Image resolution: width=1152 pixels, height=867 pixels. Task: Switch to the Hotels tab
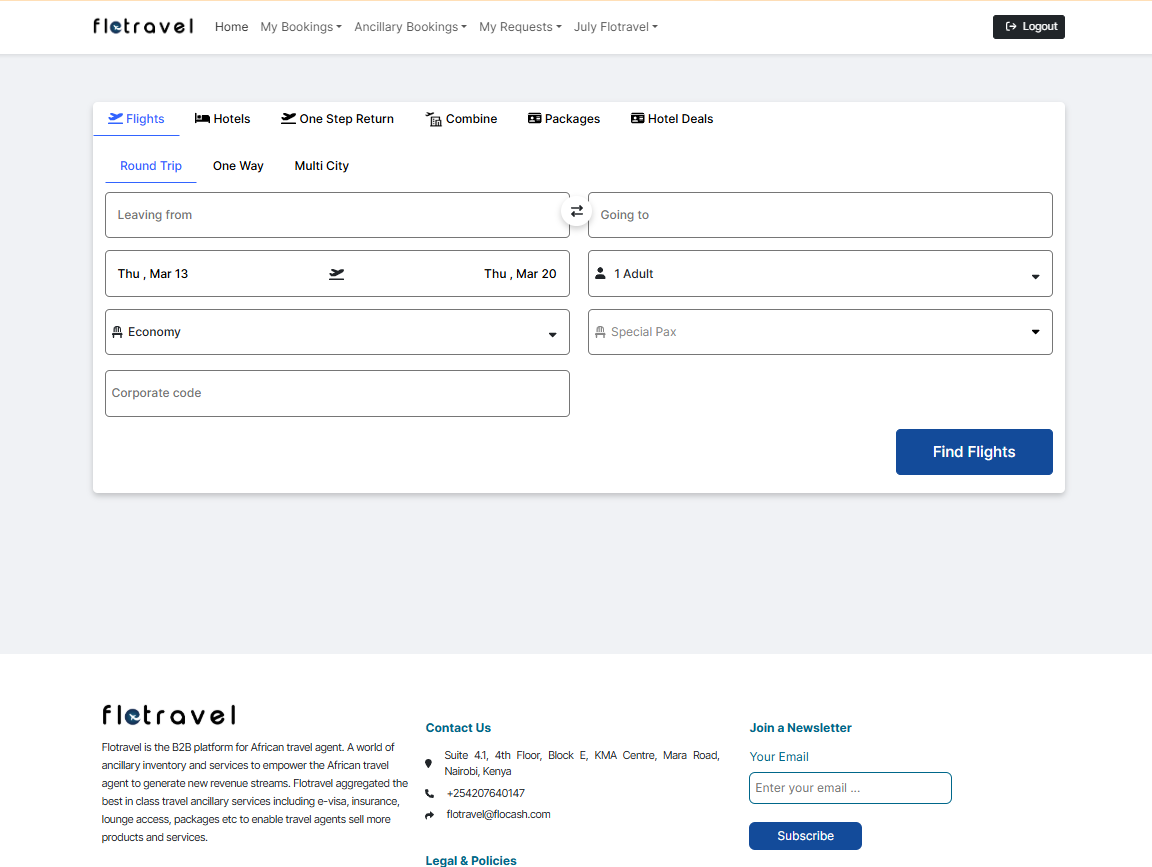(223, 119)
